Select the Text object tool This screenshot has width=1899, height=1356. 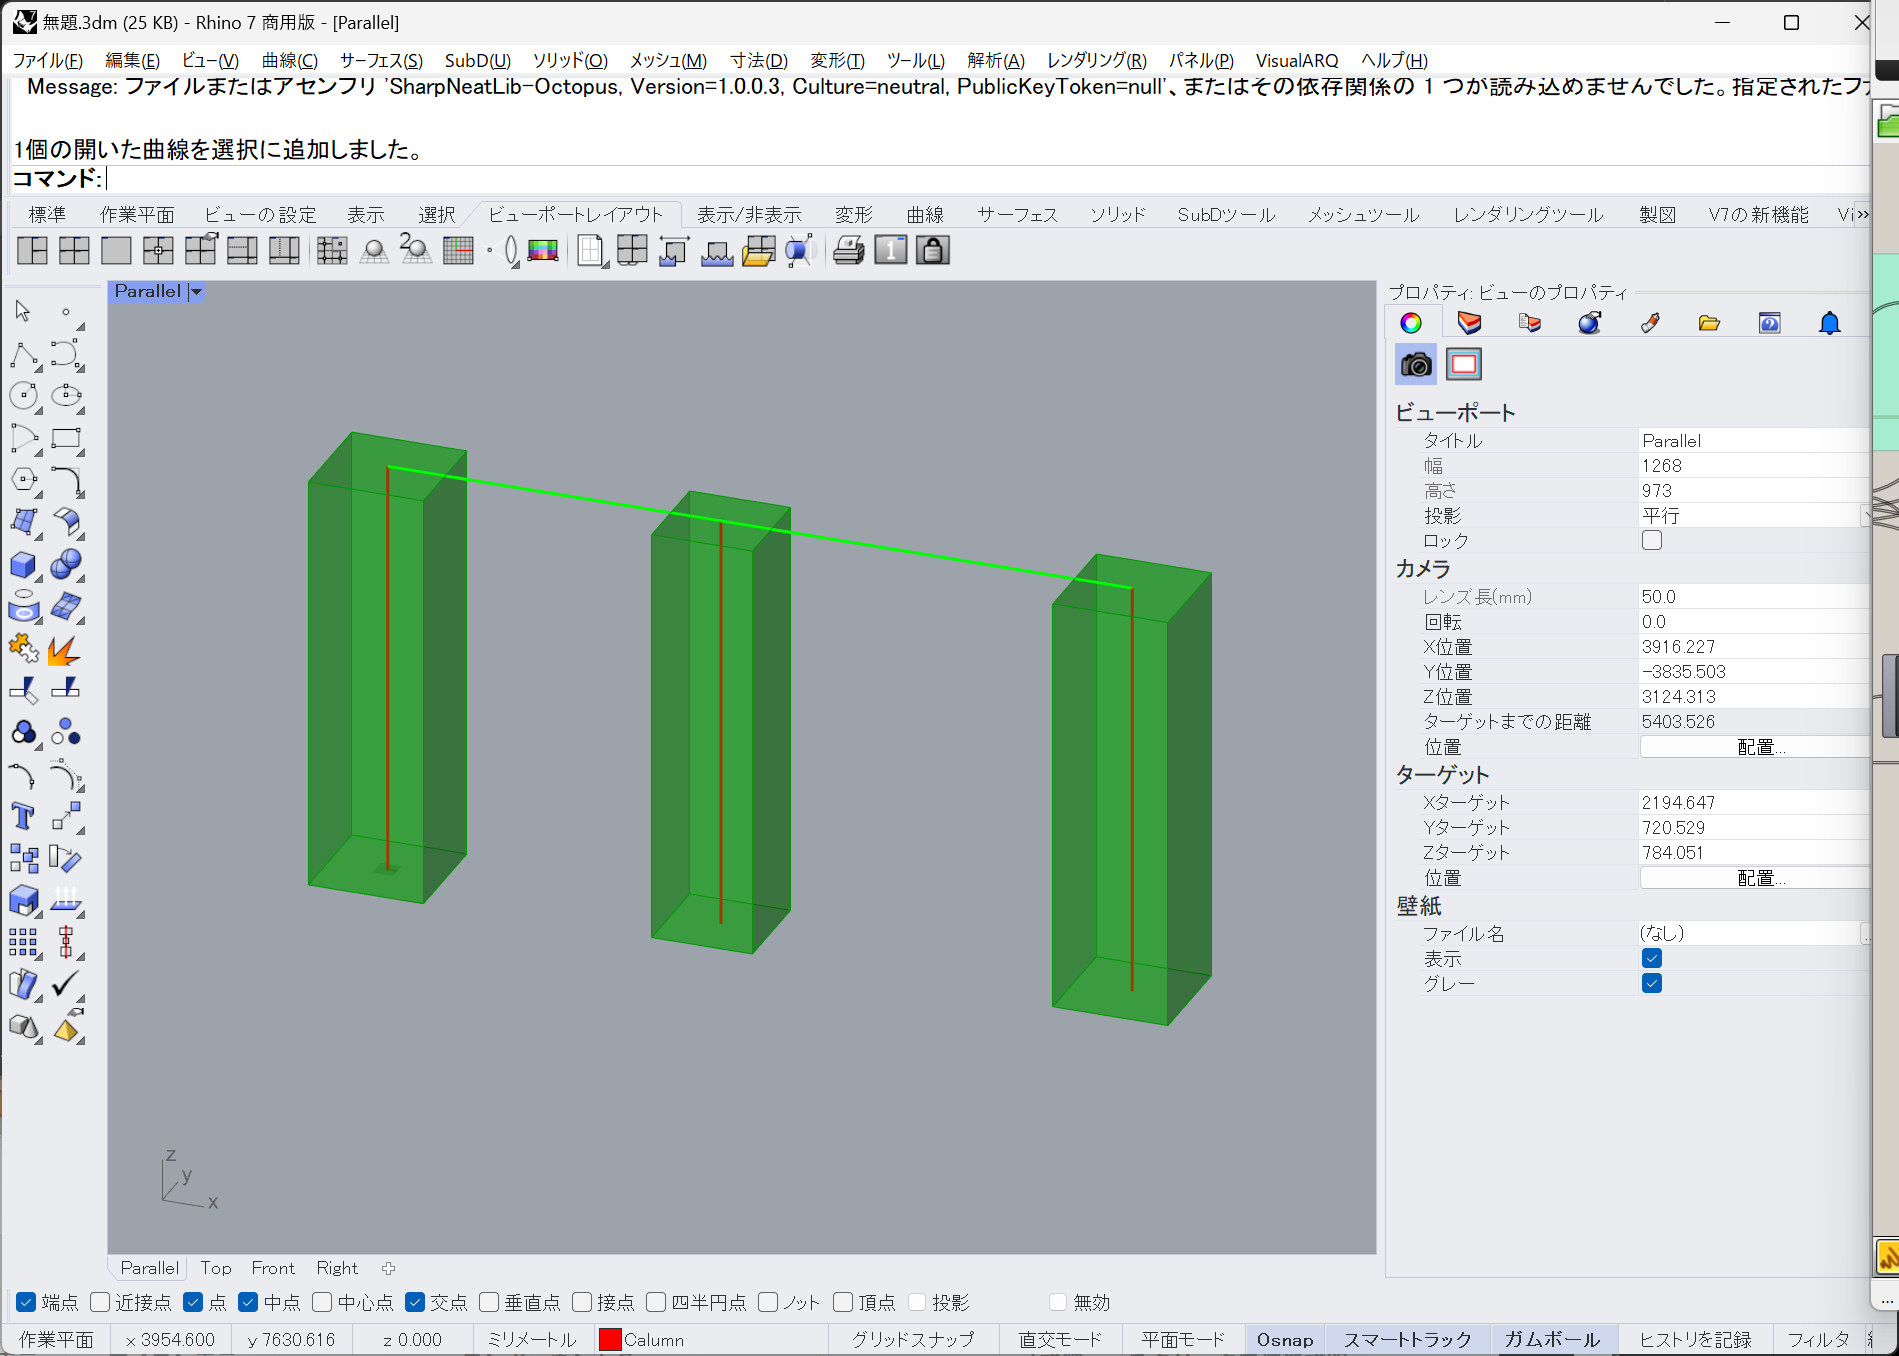[23, 817]
